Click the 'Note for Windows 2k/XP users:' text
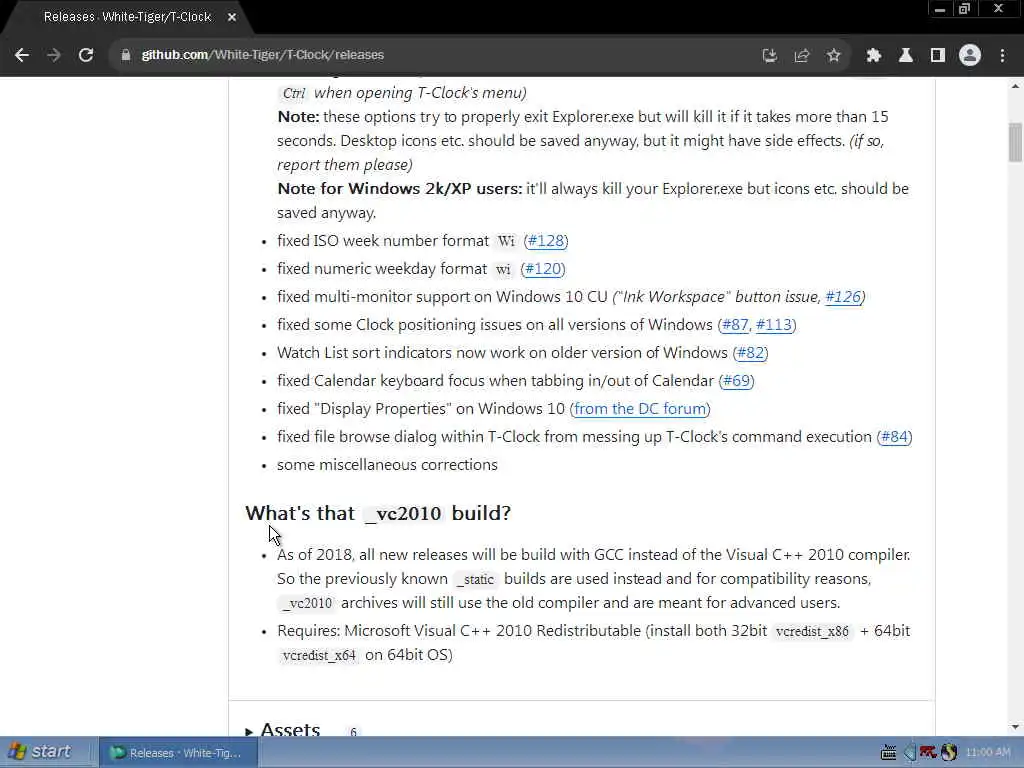This screenshot has height=768, width=1024. 400,189
